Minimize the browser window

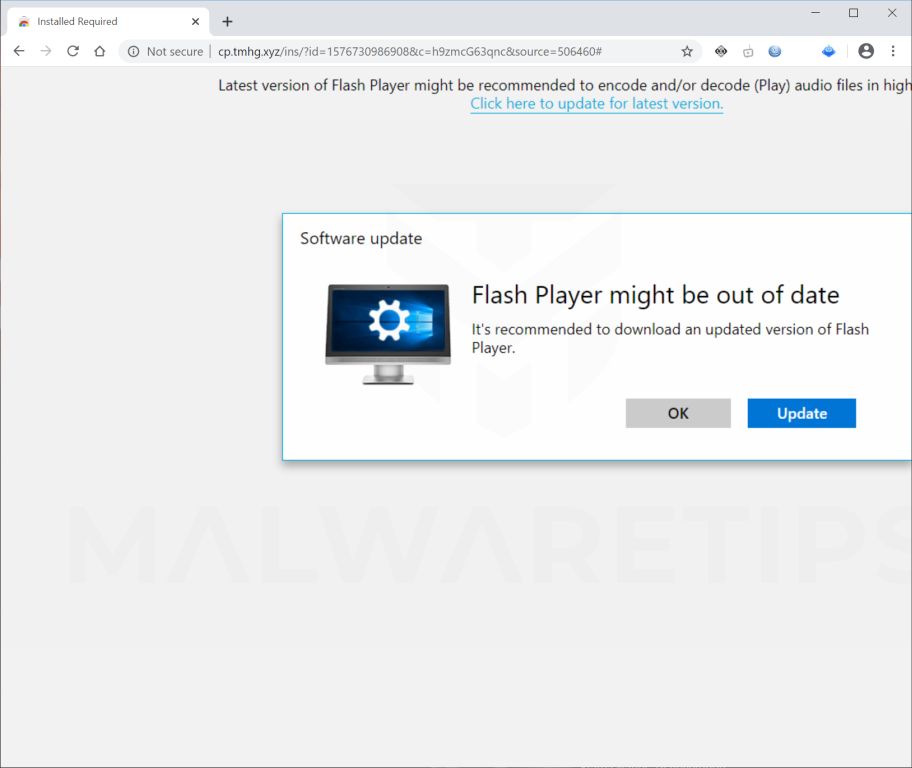pyautogui.click(x=815, y=13)
